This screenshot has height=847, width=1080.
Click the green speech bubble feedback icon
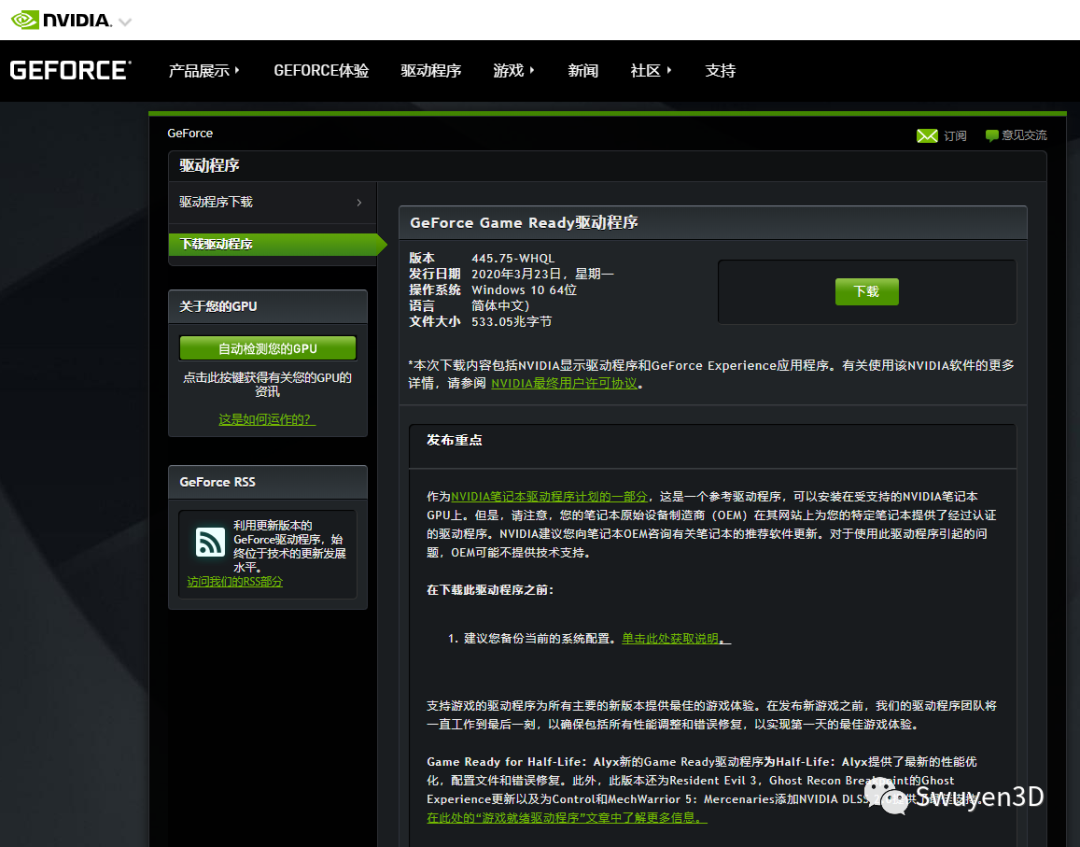pyautogui.click(x=992, y=136)
